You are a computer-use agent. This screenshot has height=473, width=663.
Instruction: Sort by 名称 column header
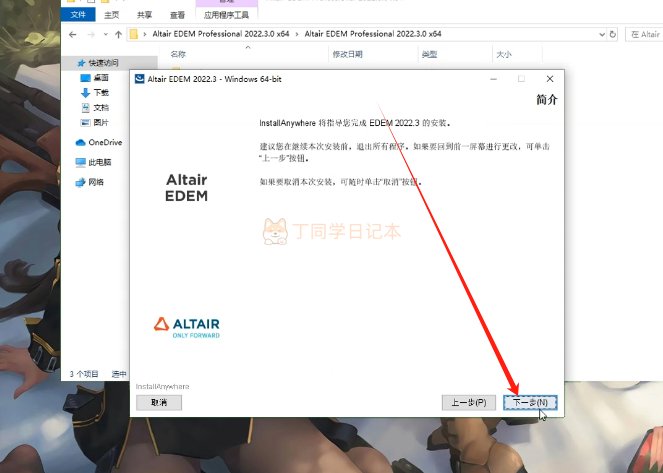click(x=178, y=54)
